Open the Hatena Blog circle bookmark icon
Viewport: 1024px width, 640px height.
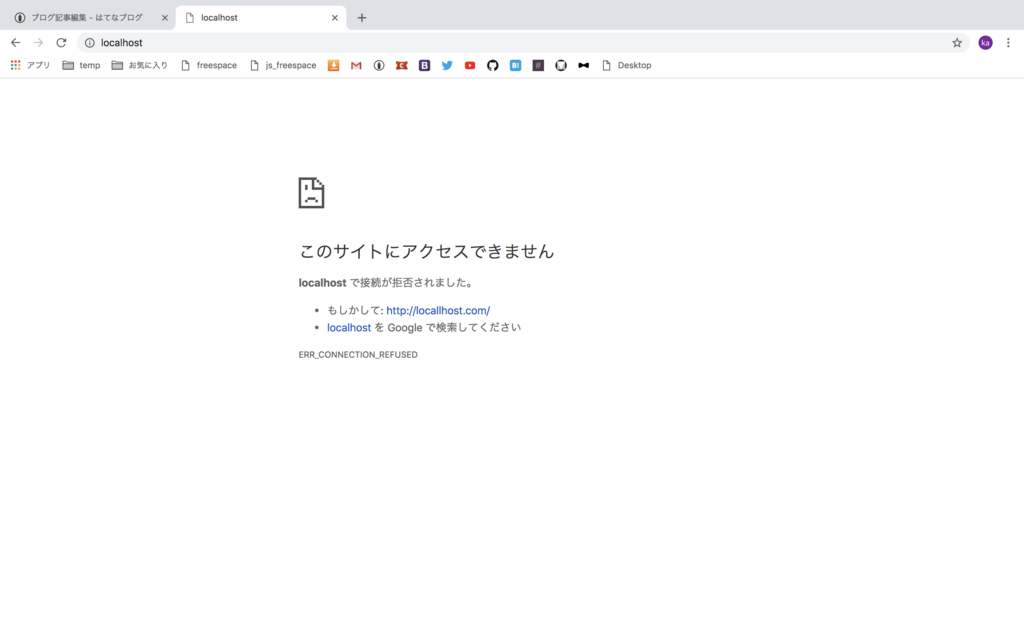tap(379, 65)
